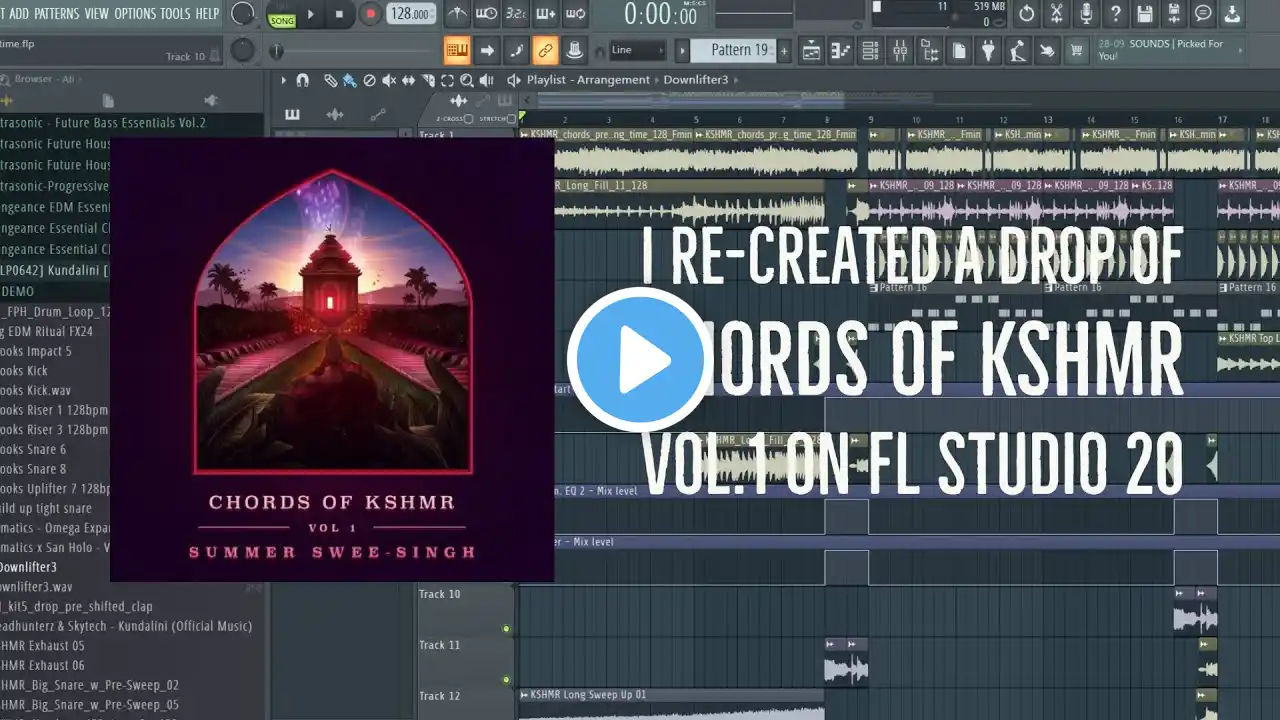Expand the news panel arrow beside SOUNDS
The image size is (1280, 720).
click(1241, 51)
